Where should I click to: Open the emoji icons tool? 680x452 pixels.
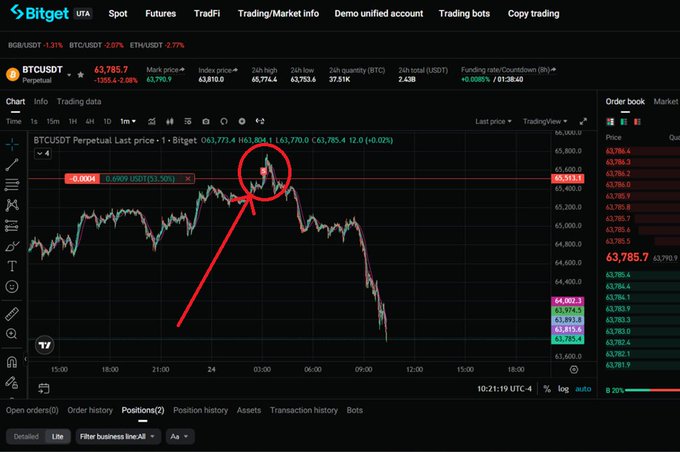click(12, 286)
